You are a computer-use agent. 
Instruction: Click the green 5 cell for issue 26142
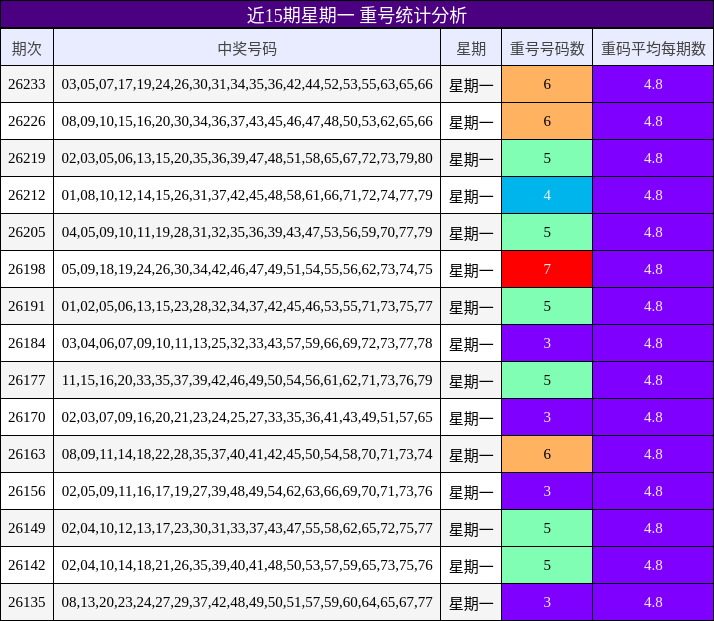click(x=547, y=565)
